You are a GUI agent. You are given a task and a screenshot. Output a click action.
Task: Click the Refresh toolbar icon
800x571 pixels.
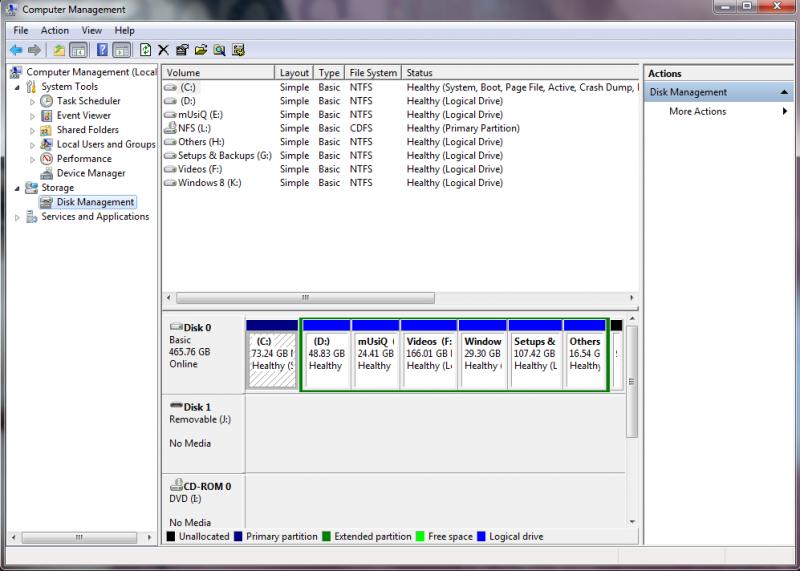point(146,50)
